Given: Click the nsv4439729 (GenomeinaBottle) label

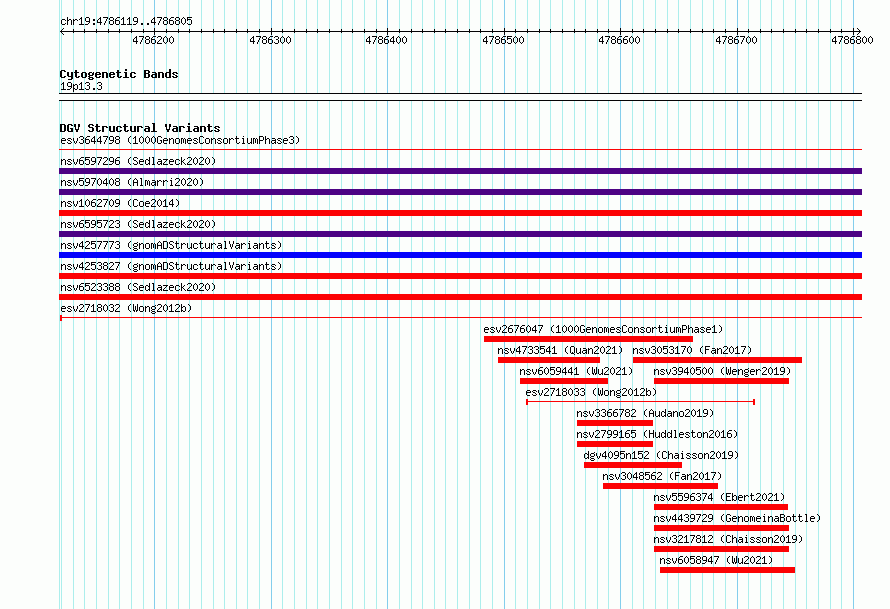Looking at the screenshot, I should point(737,518).
